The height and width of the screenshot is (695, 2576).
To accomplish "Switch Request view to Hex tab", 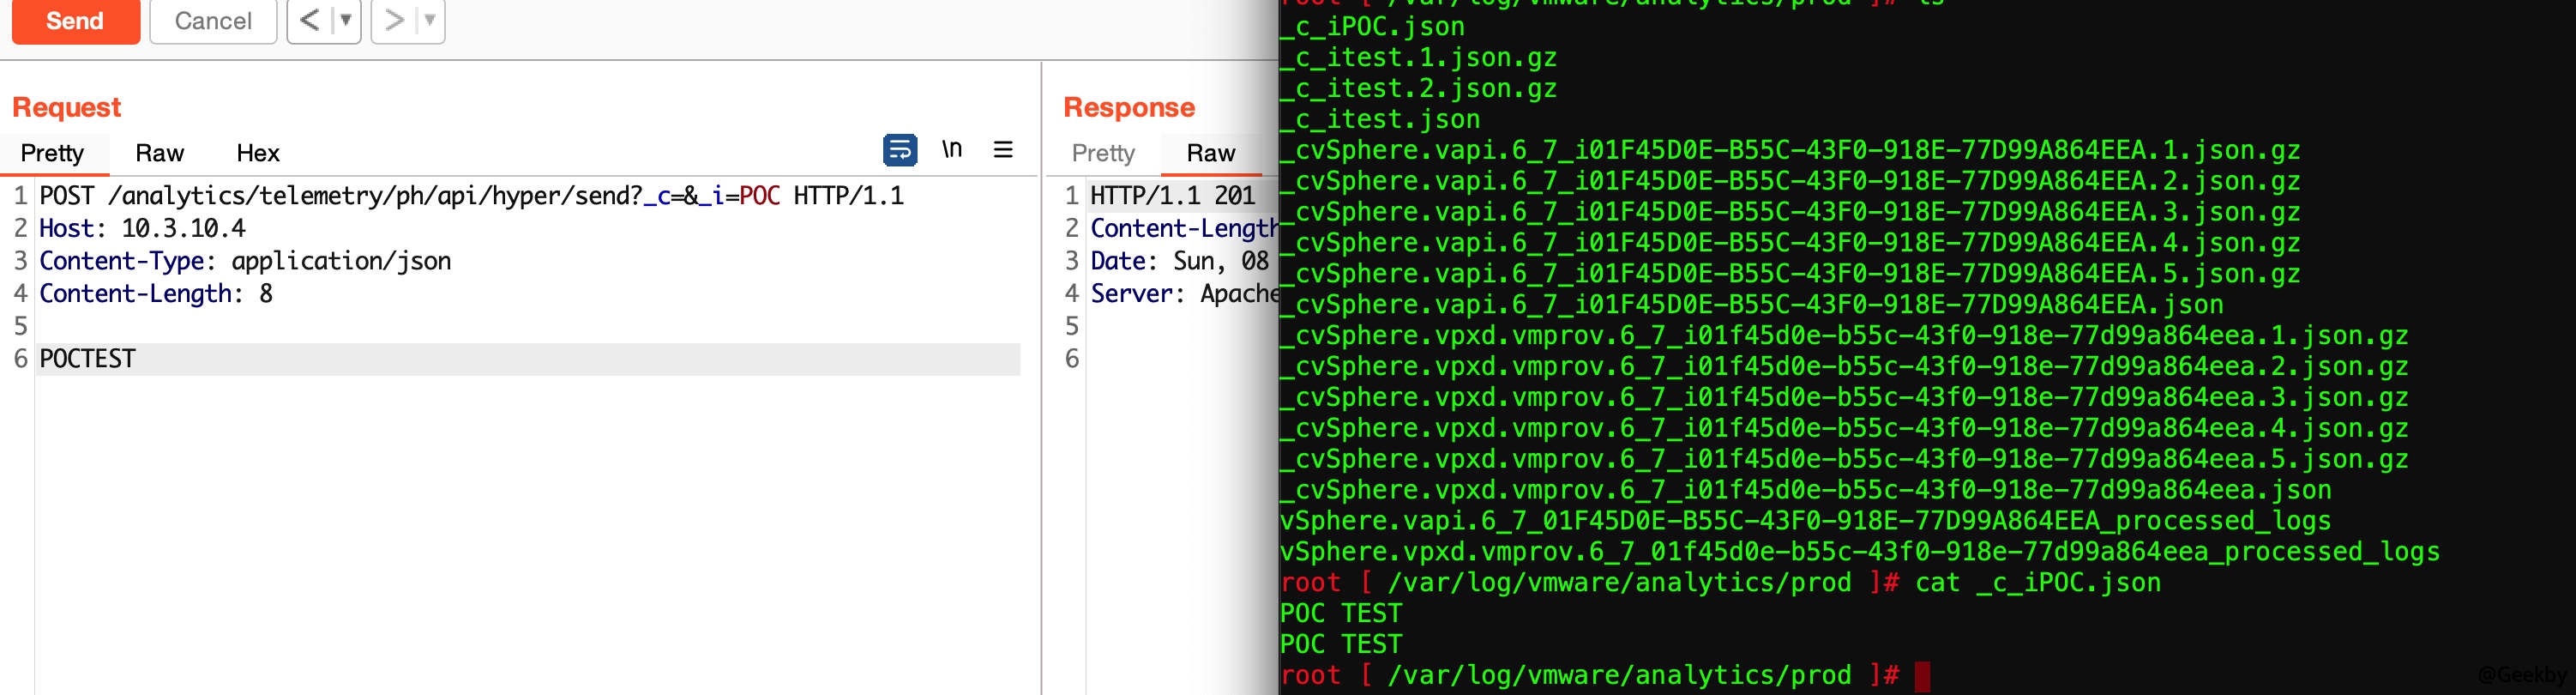I will point(257,153).
